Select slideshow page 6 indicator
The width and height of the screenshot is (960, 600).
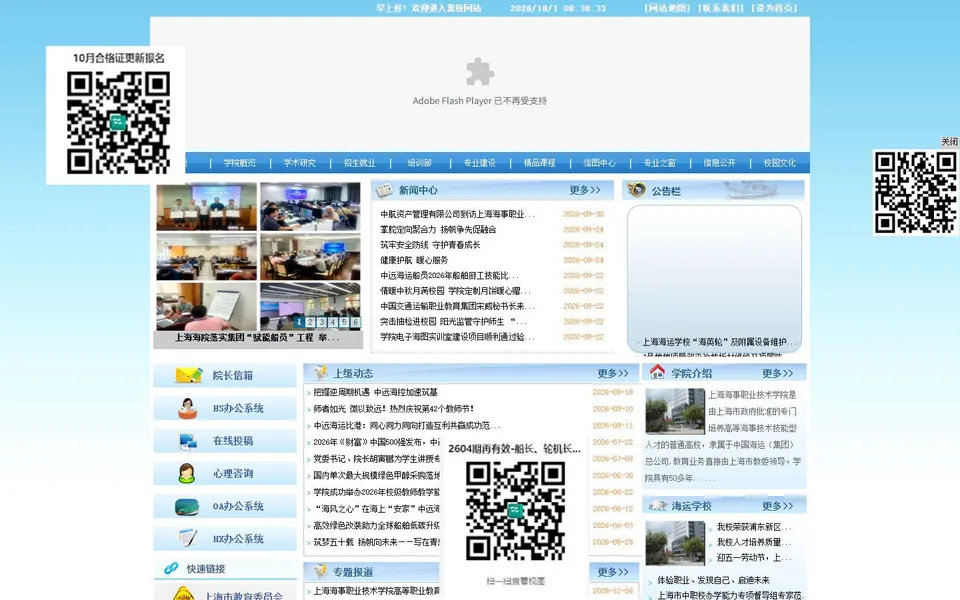tap(355, 322)
